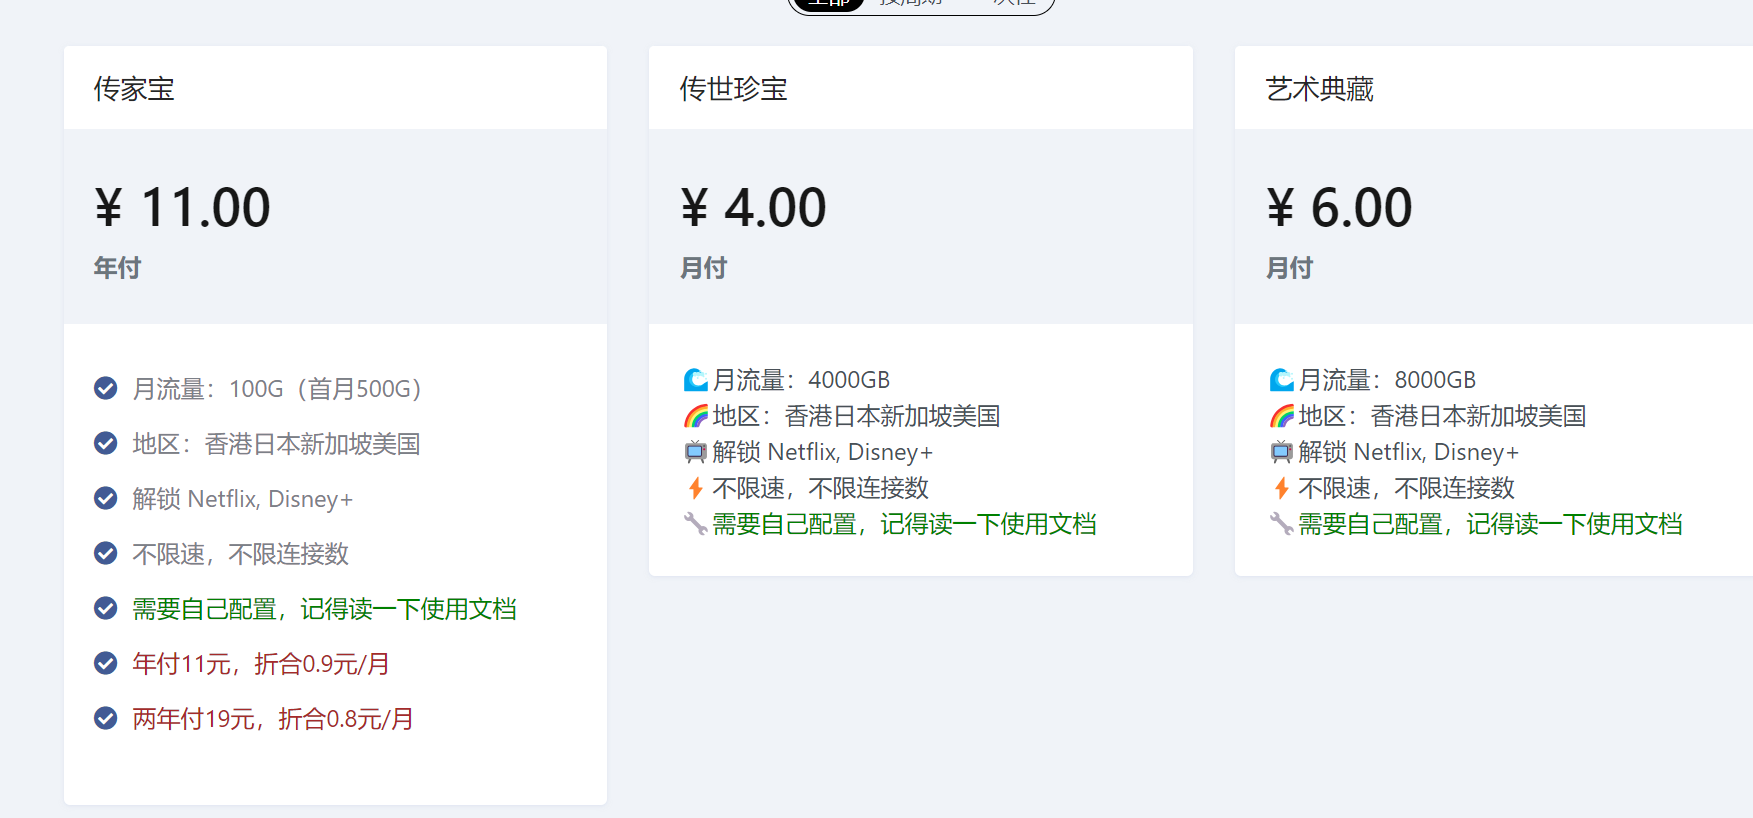Screen dimensions: 1753x818
Task: Click the rainbow icon in the 传世珍宝 card
Action: tap(695, 416)
